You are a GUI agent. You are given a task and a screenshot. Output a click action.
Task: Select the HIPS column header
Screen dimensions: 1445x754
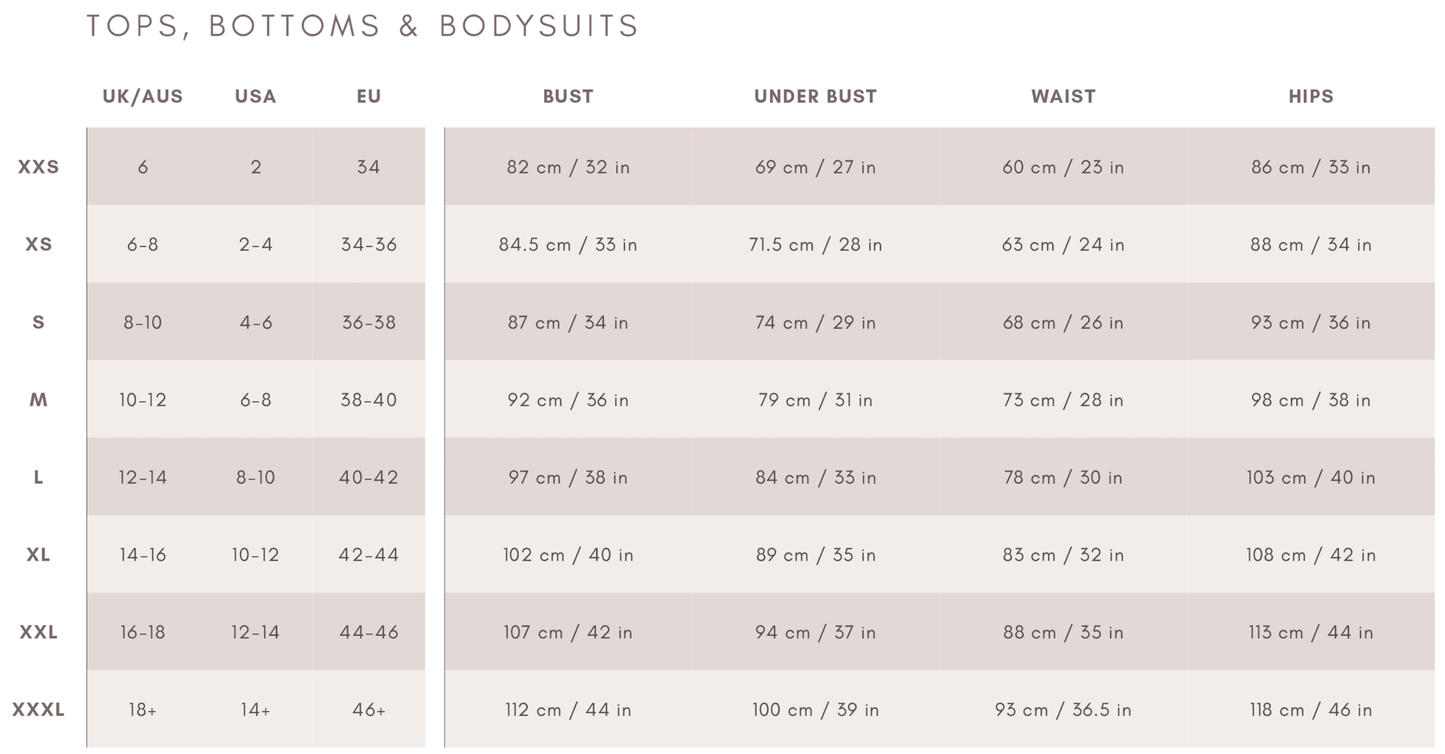[x=1311, y=97]
